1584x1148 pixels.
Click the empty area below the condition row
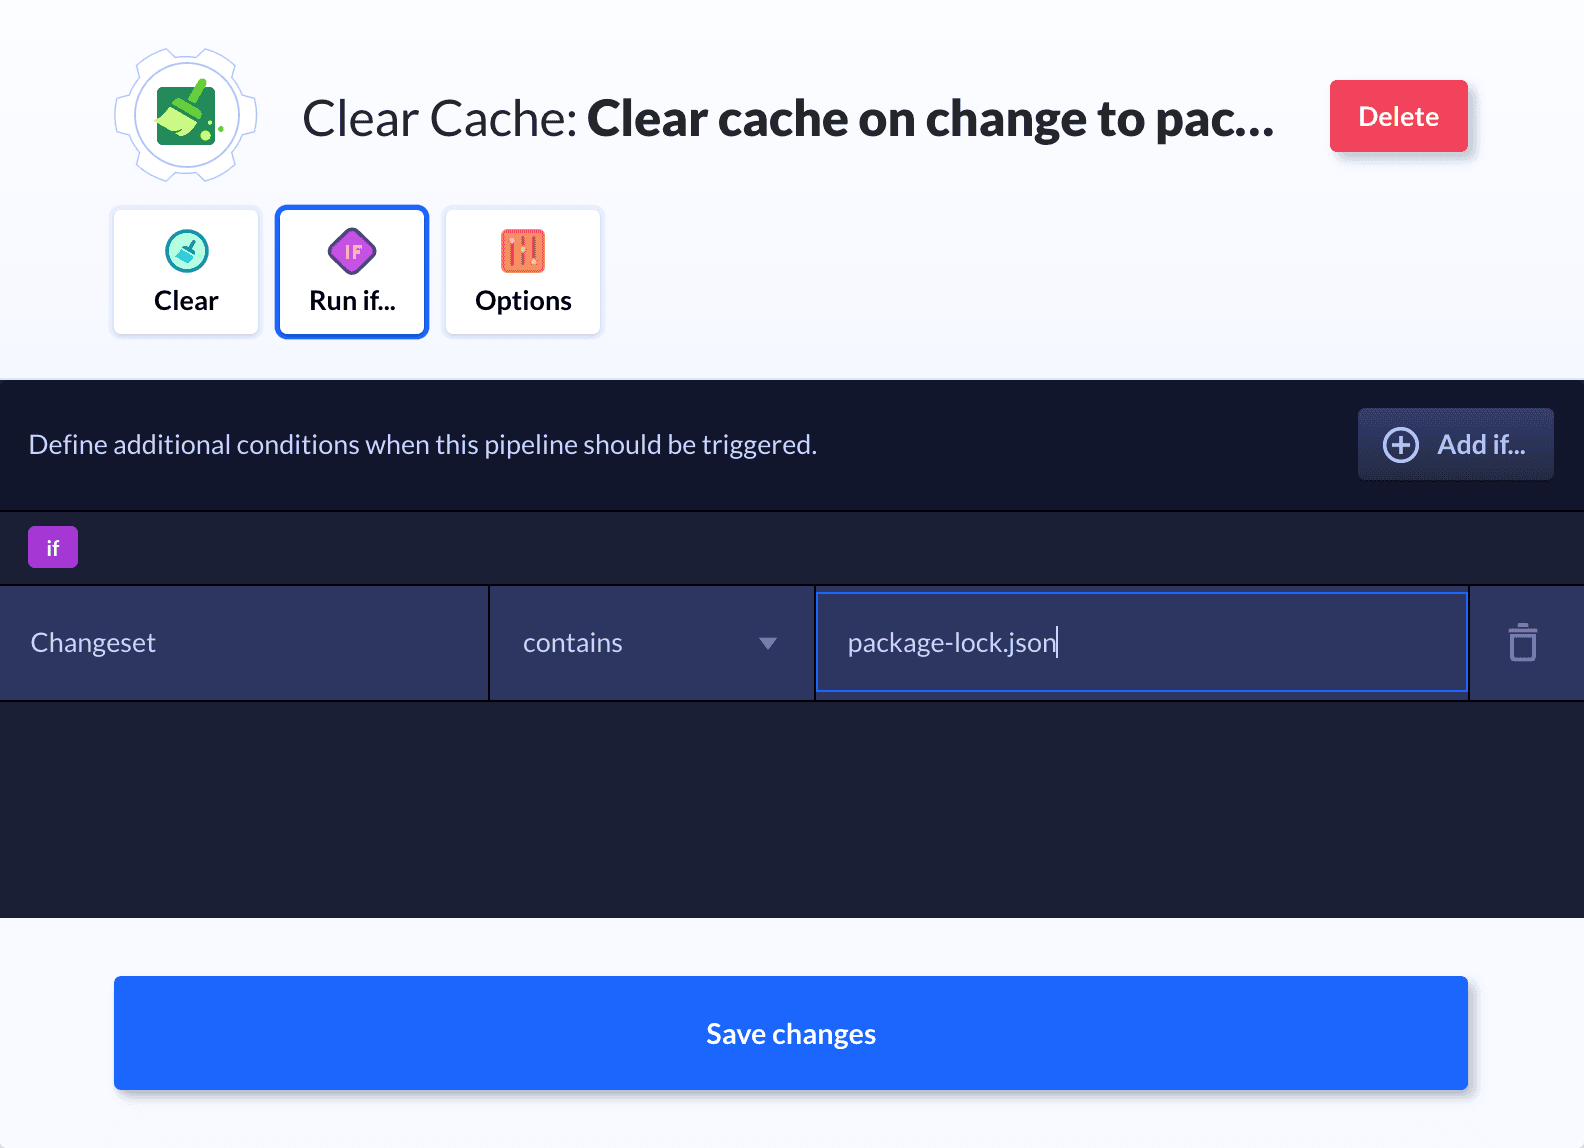click(790, 808)
